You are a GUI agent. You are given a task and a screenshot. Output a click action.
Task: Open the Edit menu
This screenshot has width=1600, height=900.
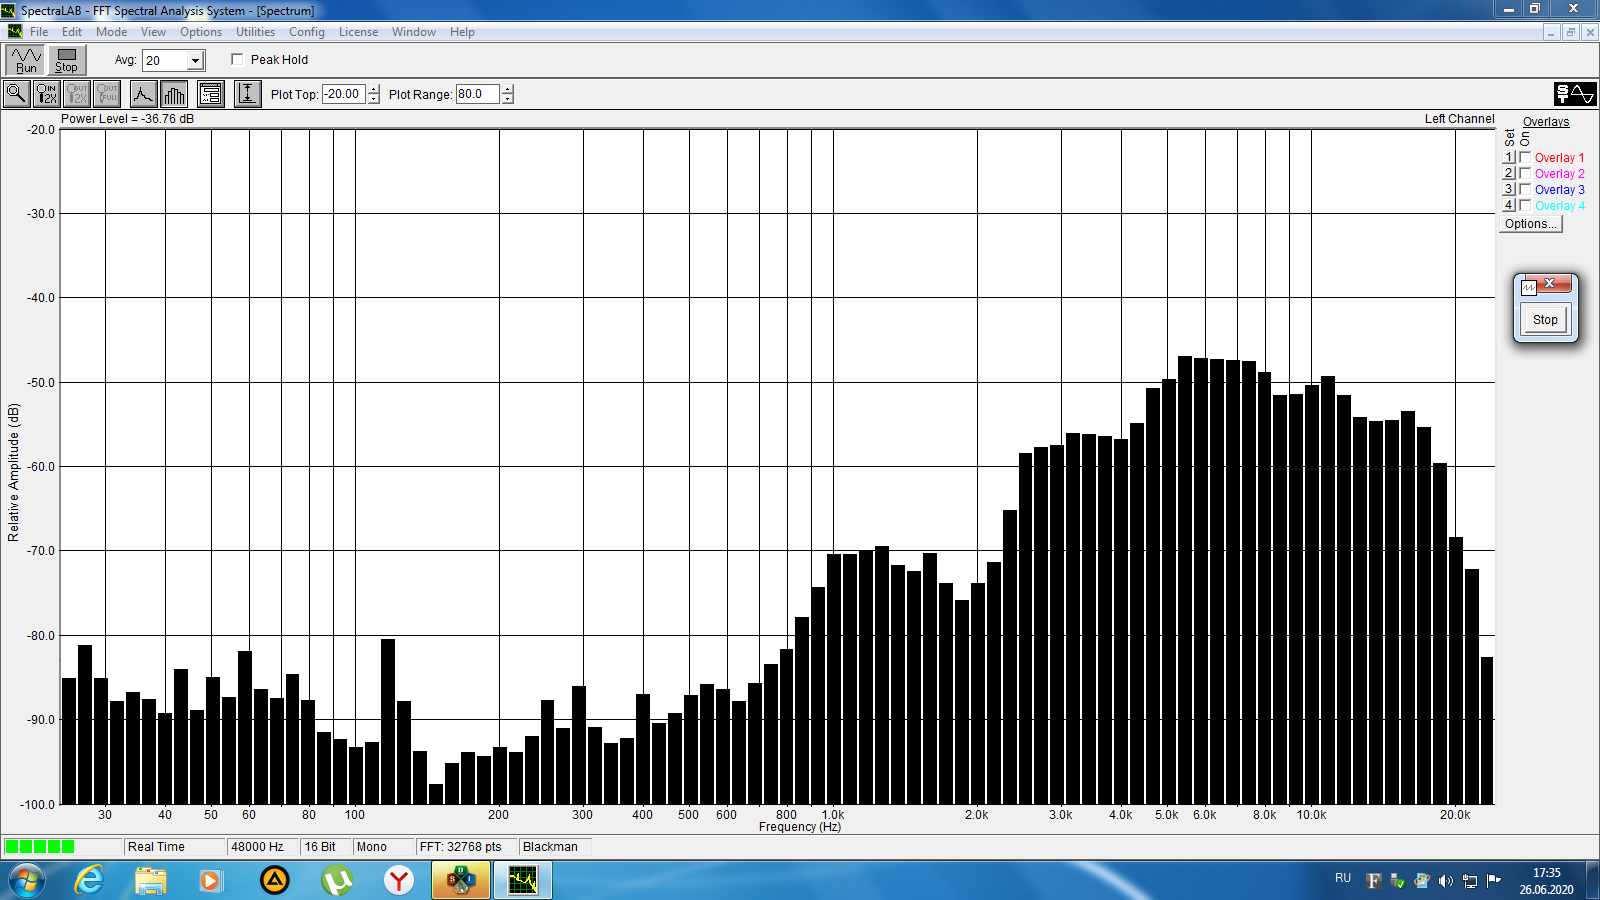click(x=72, y=32)
